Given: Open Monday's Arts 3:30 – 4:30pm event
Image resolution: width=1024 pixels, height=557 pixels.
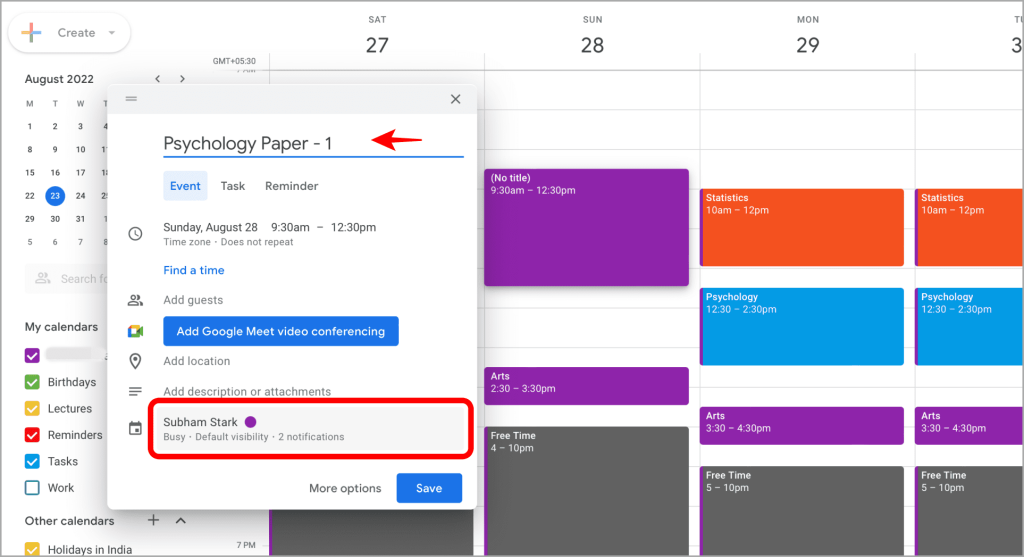Looking at the screenshot, I should [x=801, y=426].
